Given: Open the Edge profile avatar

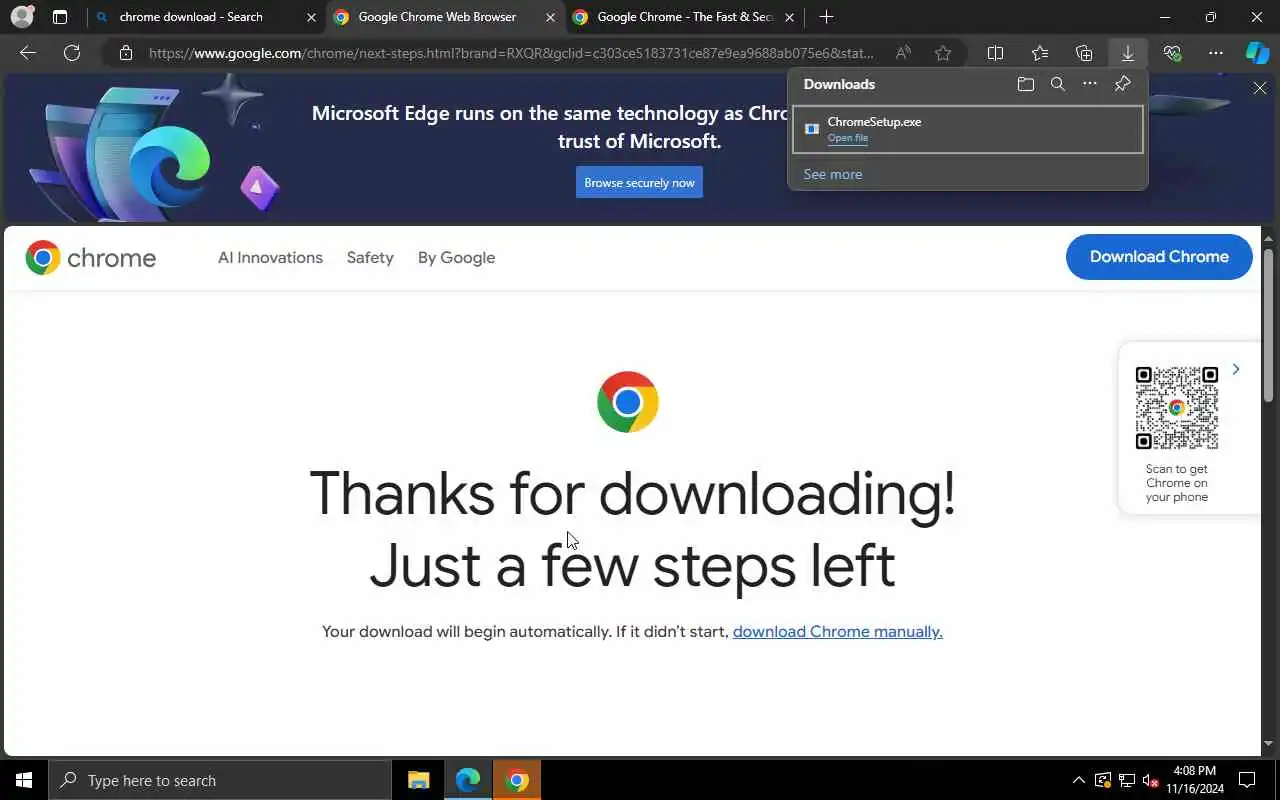Looking at the screenshot, I should pos(22,17).
